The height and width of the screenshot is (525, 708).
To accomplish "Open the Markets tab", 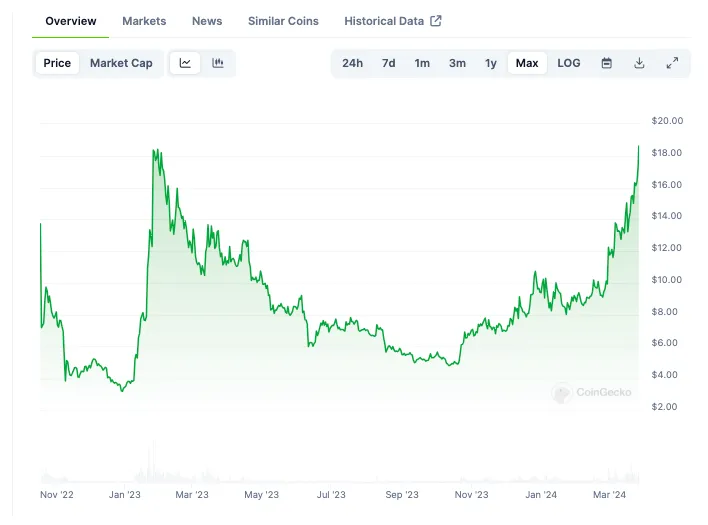I will click(144, 21).
